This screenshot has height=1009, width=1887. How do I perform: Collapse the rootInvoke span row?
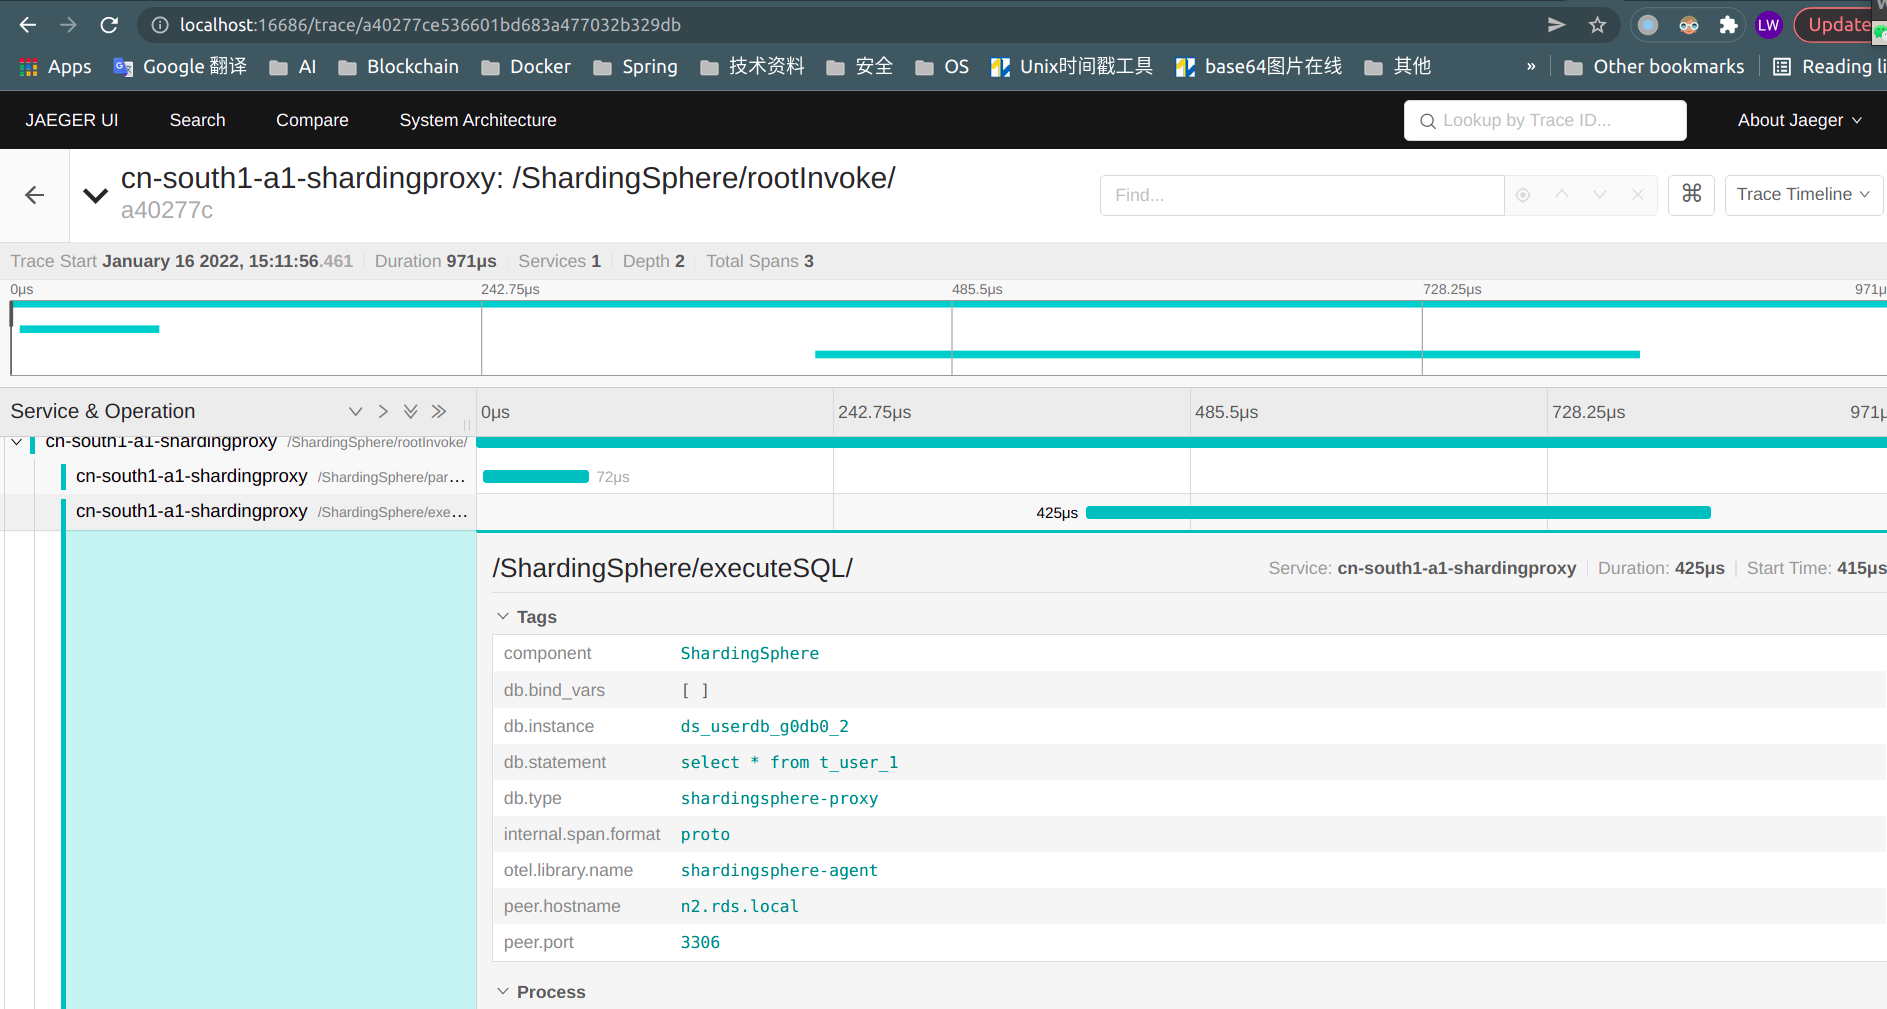click(x=17, y=442)
